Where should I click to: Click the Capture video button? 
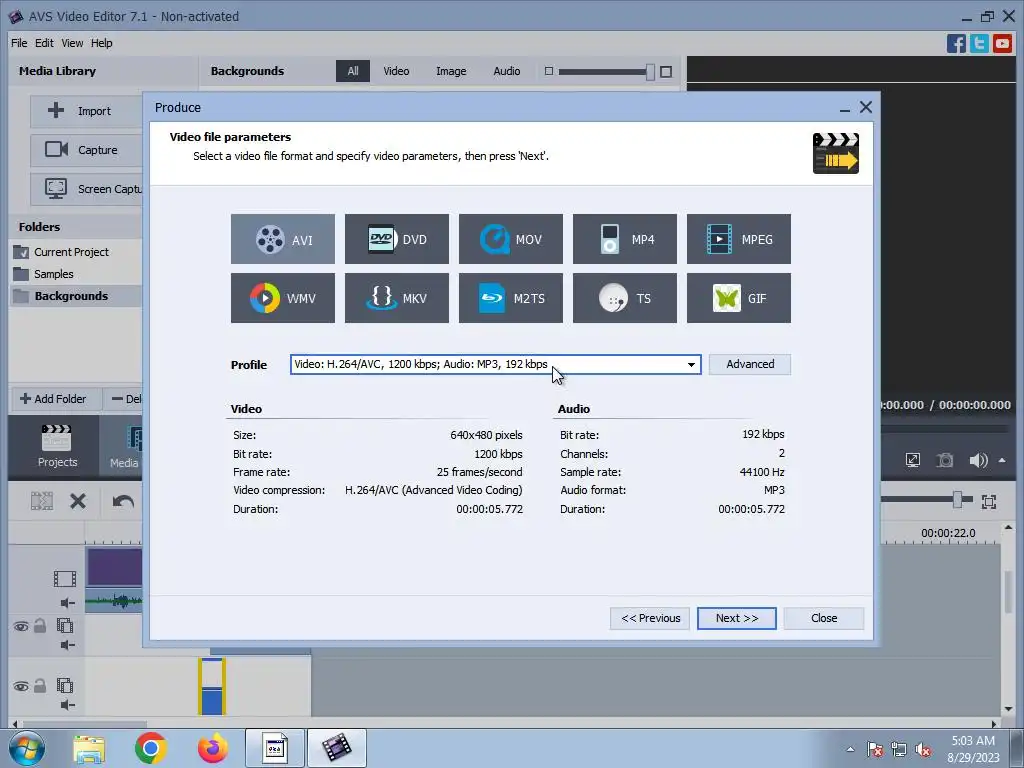[86, 150]
